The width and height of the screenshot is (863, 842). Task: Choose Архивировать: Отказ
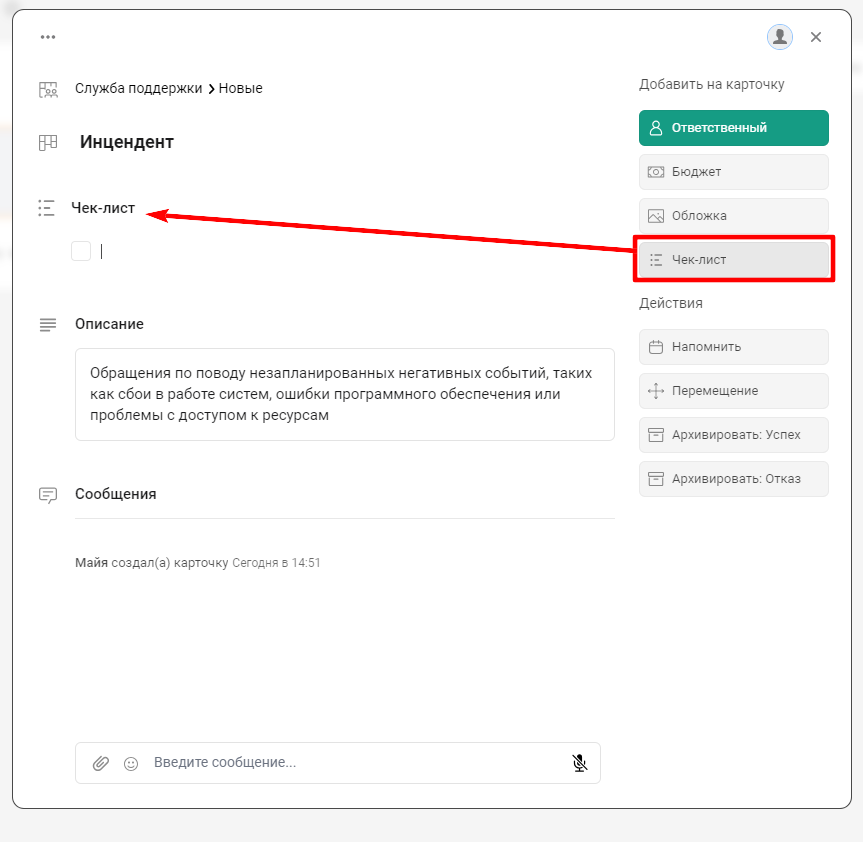tap(733, 479)
